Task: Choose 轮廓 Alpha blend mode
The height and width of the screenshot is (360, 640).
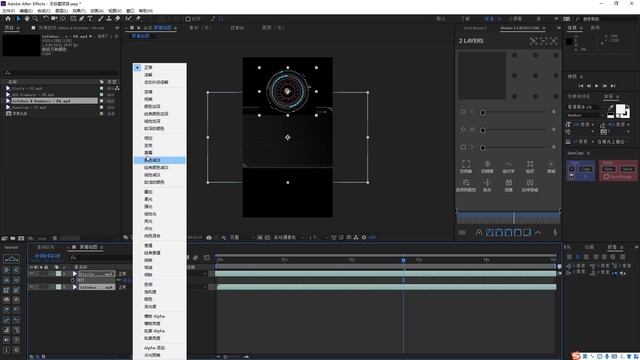Action: 160,331
